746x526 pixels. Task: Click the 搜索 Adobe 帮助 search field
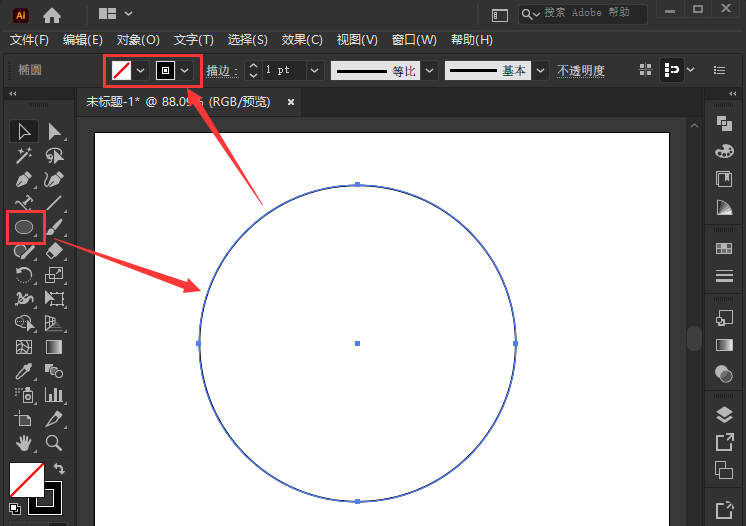[x=582, y=14]
